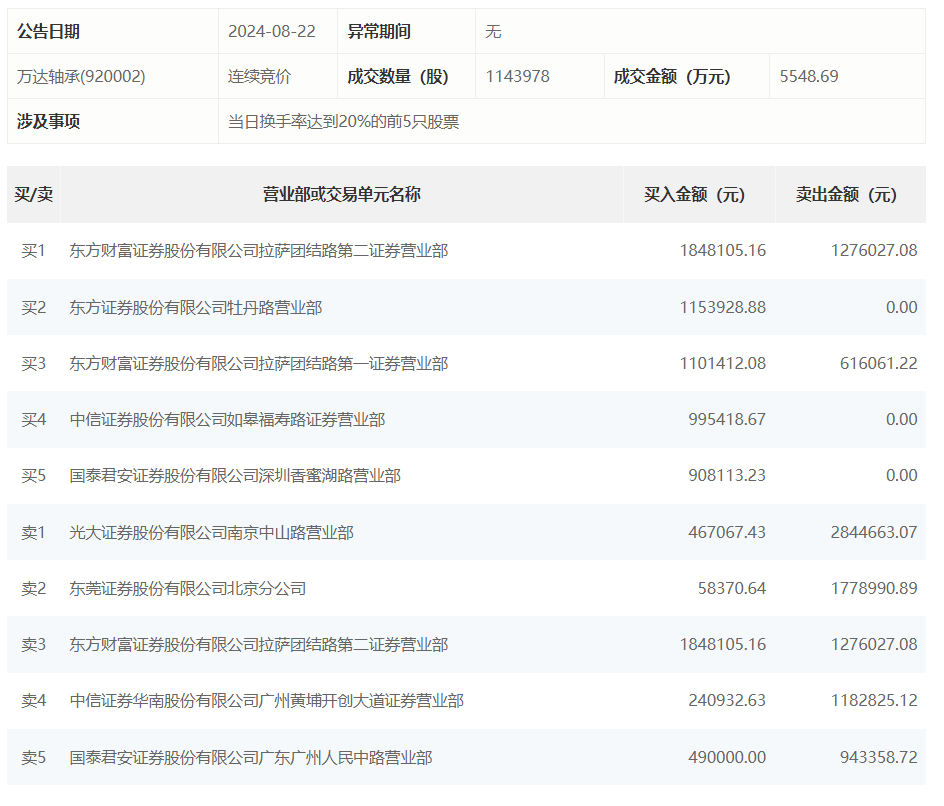The height and width of the screenshot is (806, 944).
Task: Click the 成交数量 (股) label
Action: 398,76
